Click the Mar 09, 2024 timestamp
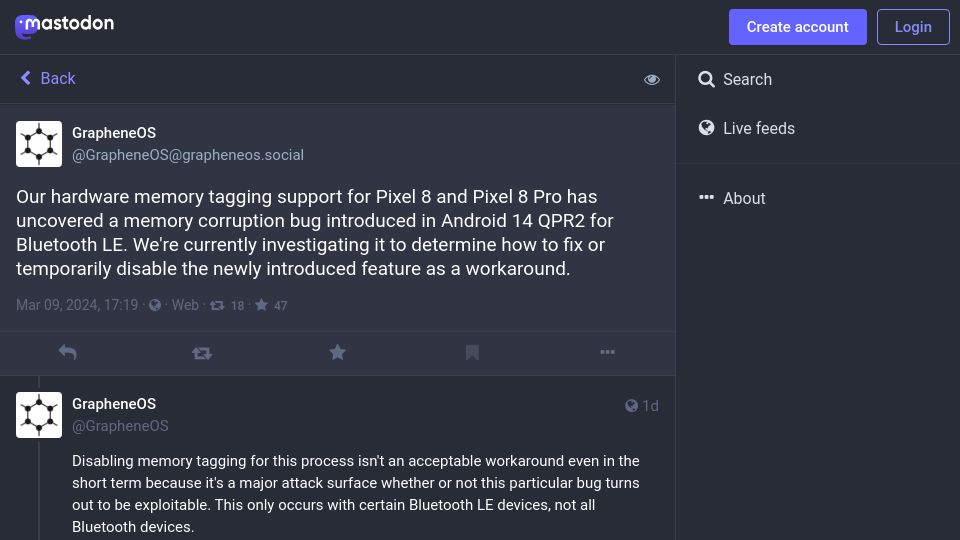960x540 pixels. [77, 305]
